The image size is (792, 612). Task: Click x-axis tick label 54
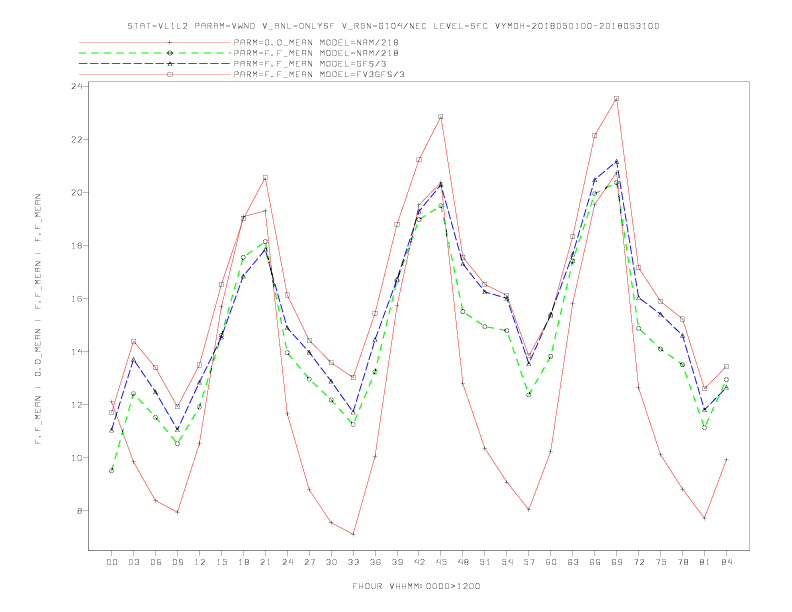point(507,562)
